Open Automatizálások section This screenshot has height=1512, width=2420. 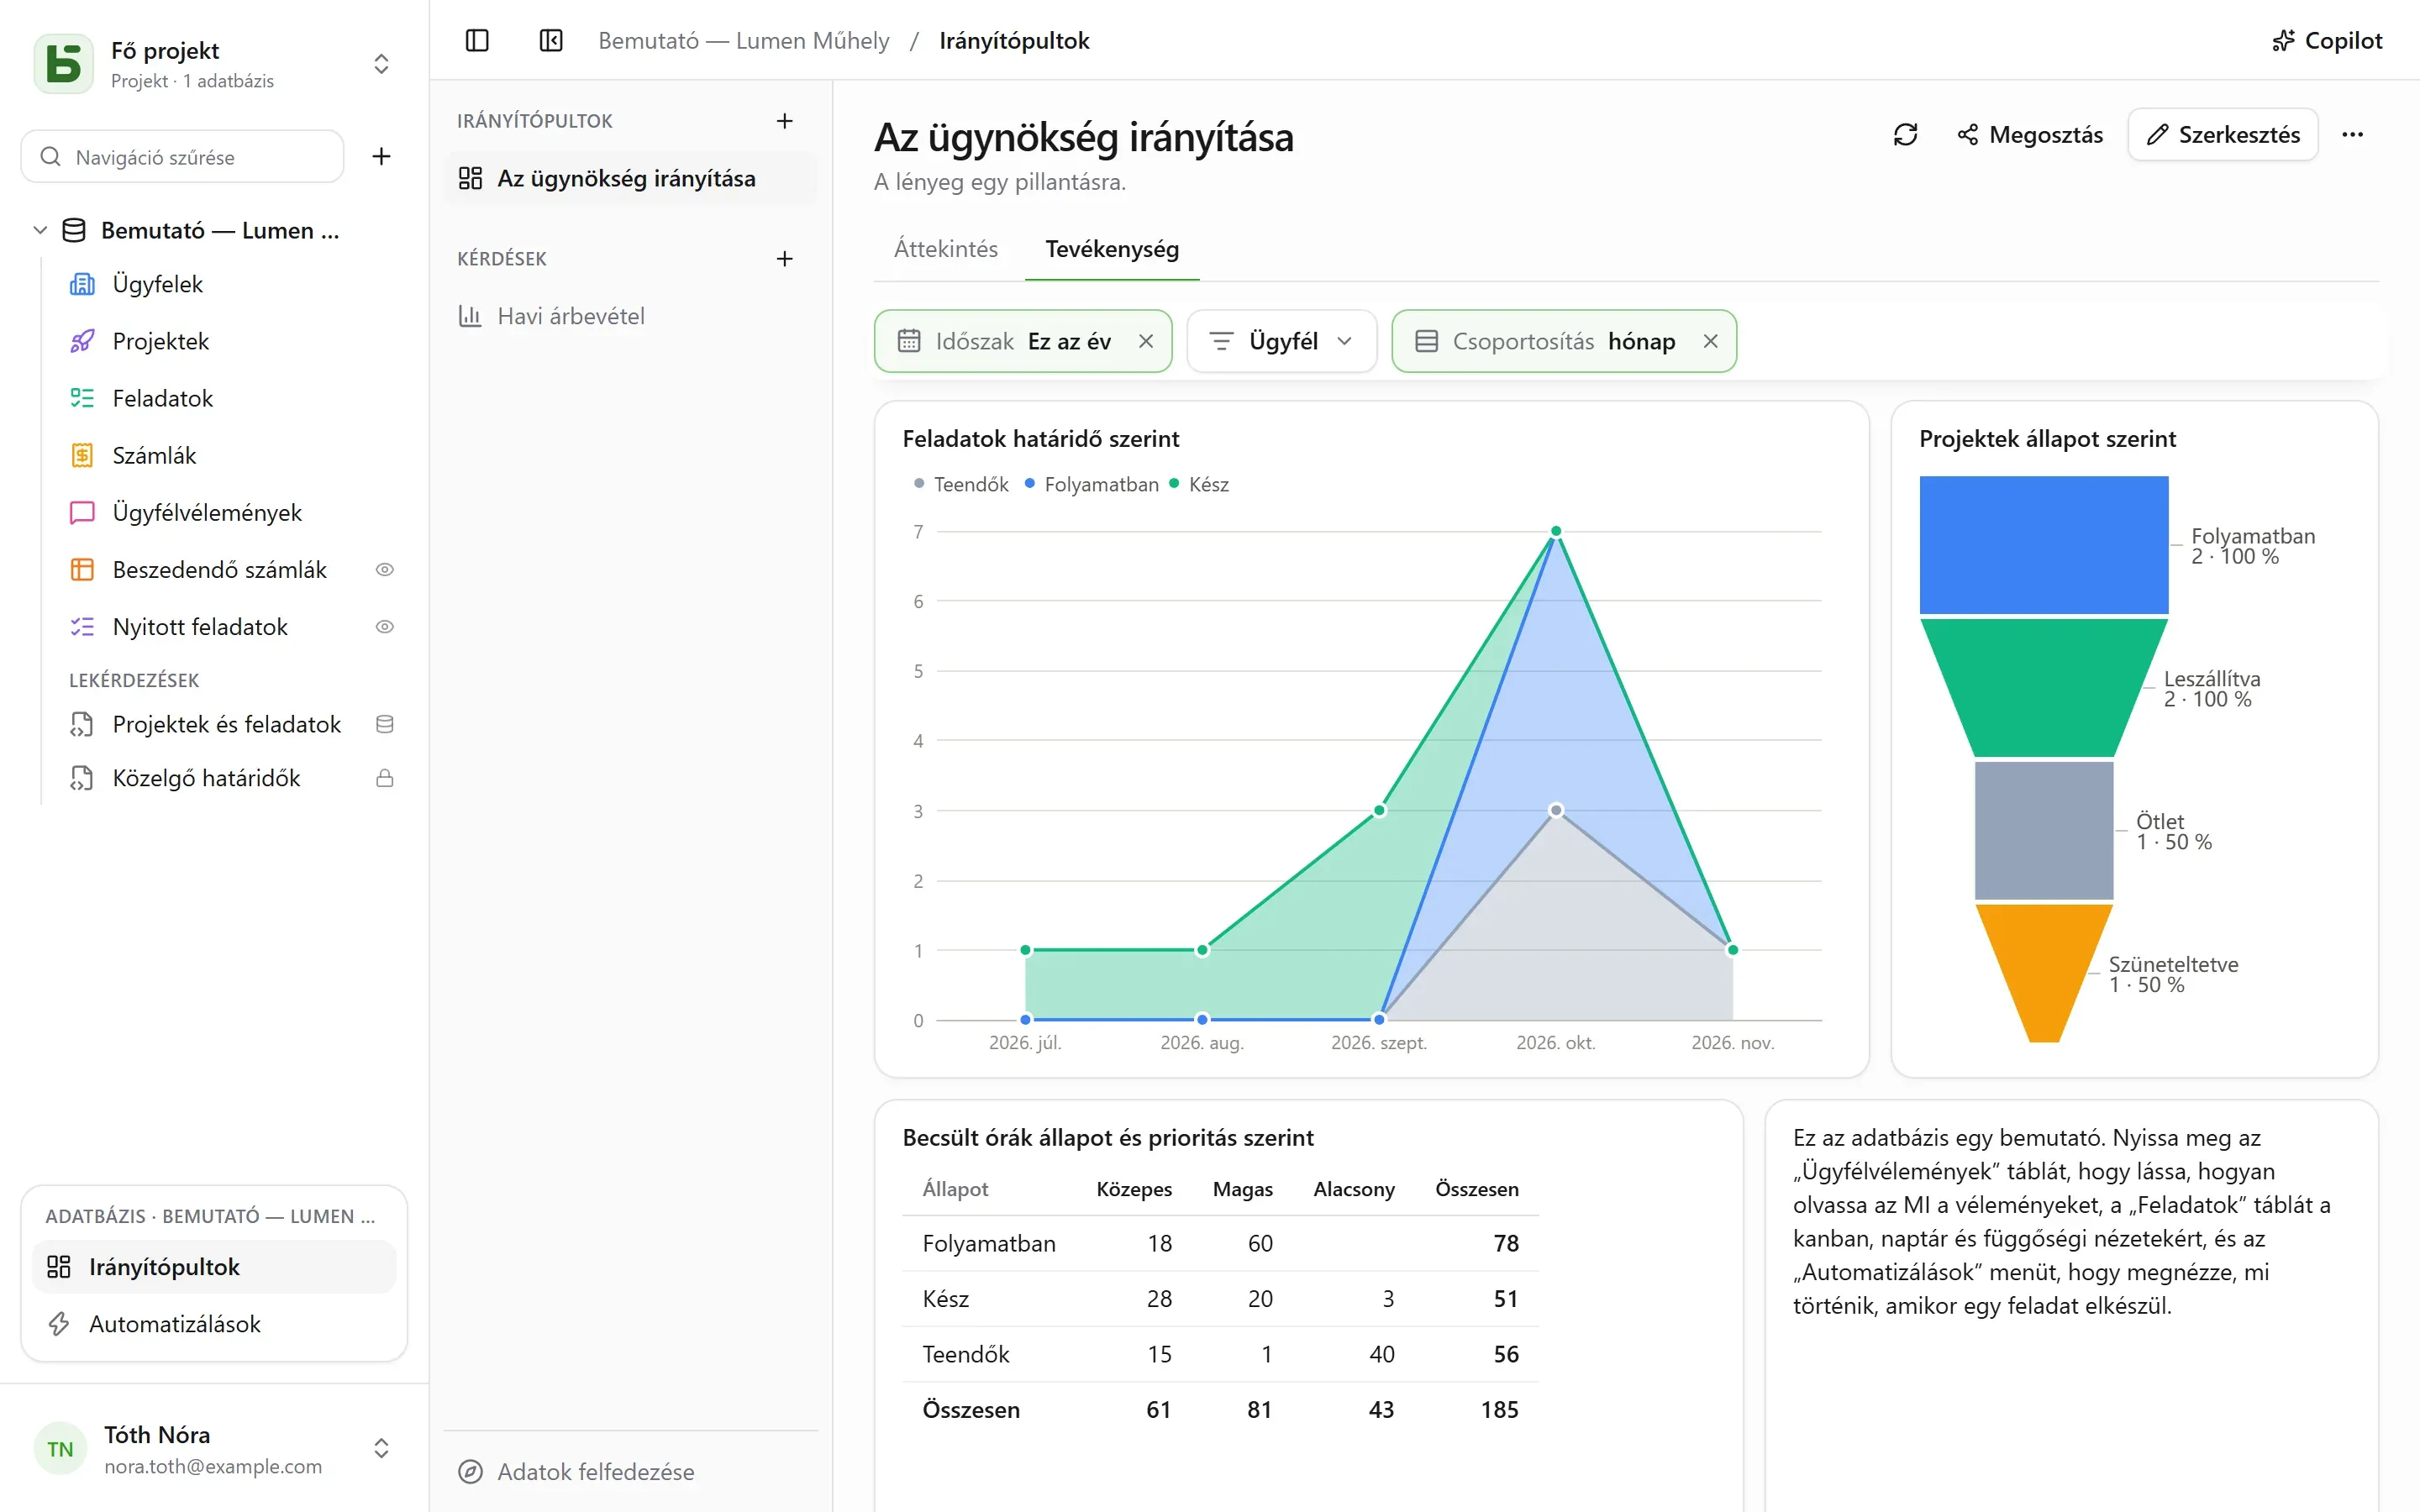(x=214, y=1324)
